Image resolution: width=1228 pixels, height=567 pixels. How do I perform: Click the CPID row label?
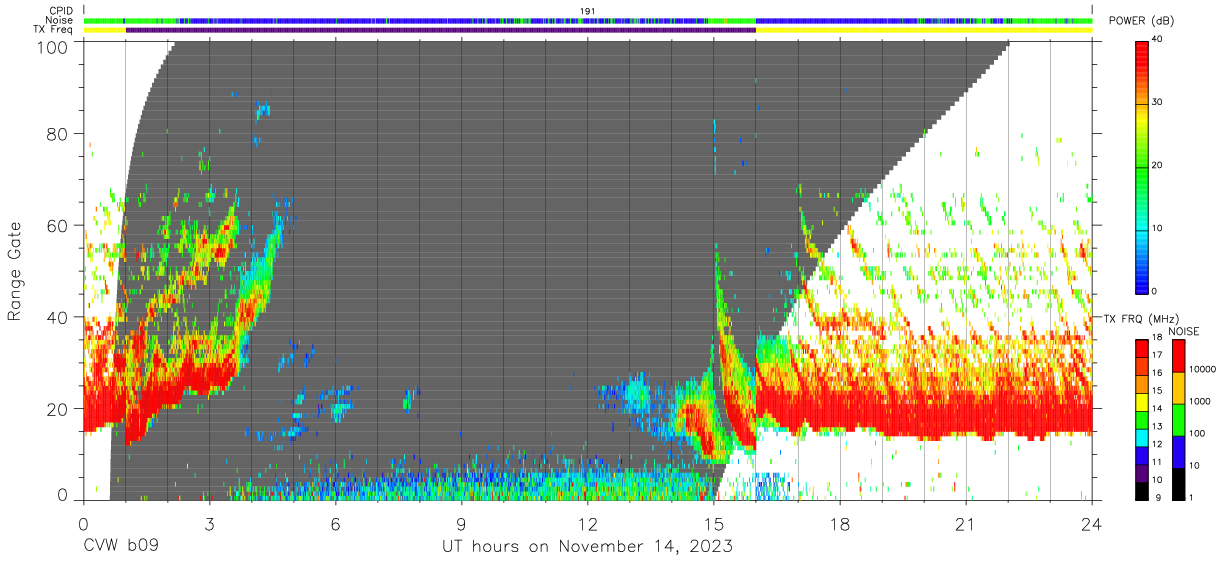(60, 11)
